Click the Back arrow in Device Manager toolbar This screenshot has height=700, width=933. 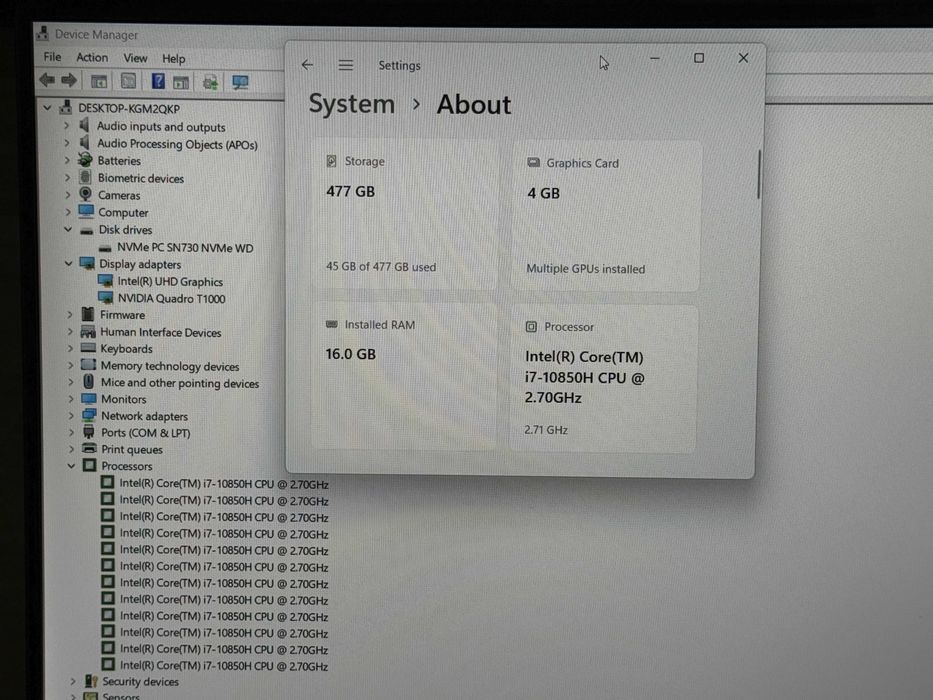tap(47, 80)
